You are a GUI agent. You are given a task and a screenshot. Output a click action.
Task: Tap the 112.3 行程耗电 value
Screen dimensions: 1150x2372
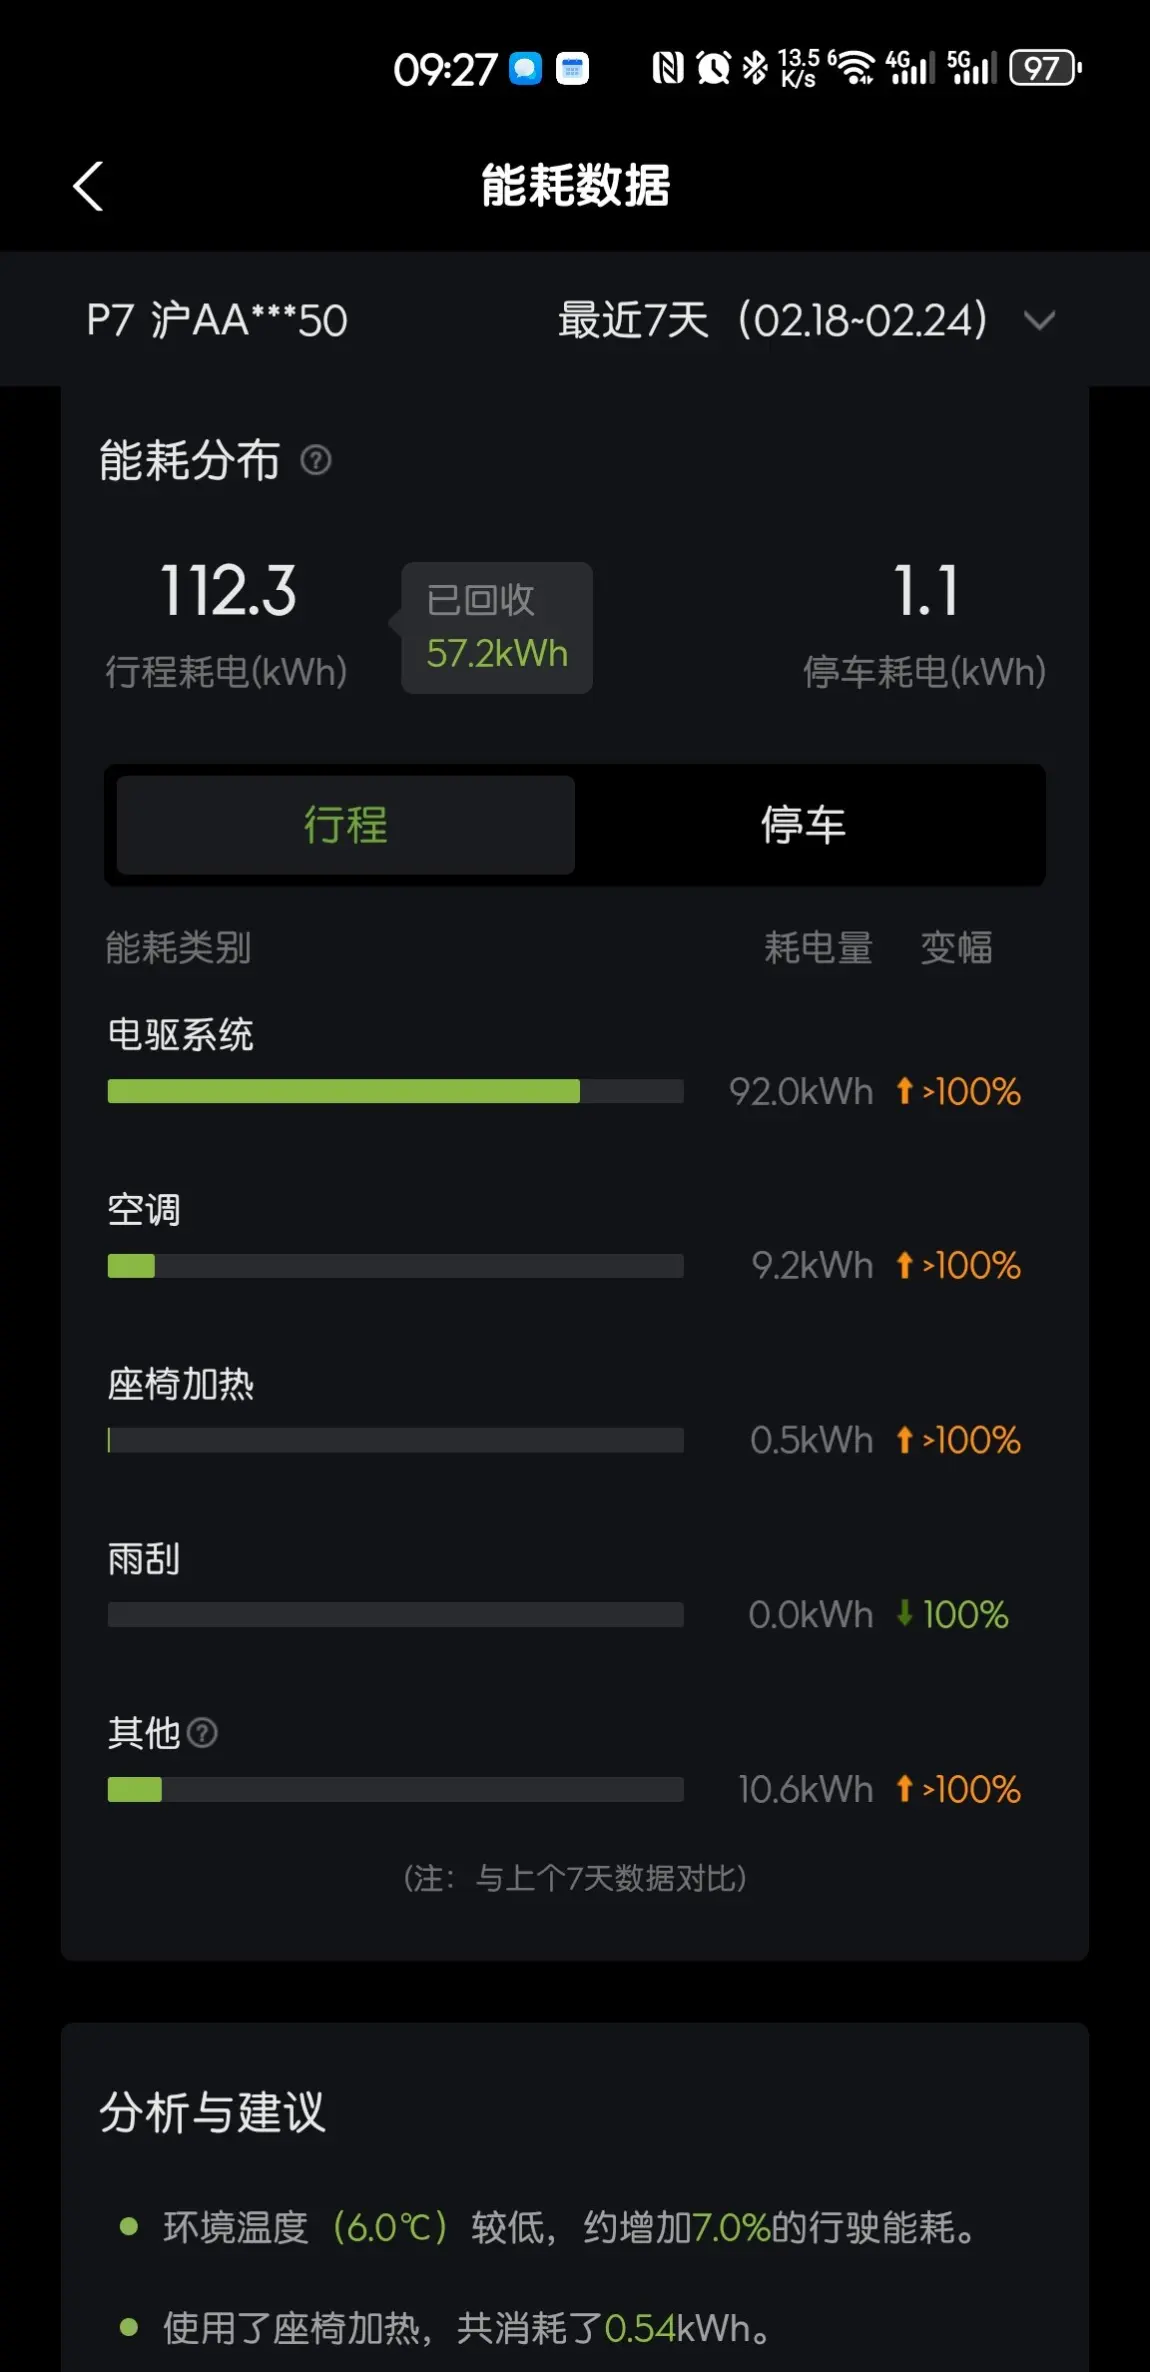228,590
